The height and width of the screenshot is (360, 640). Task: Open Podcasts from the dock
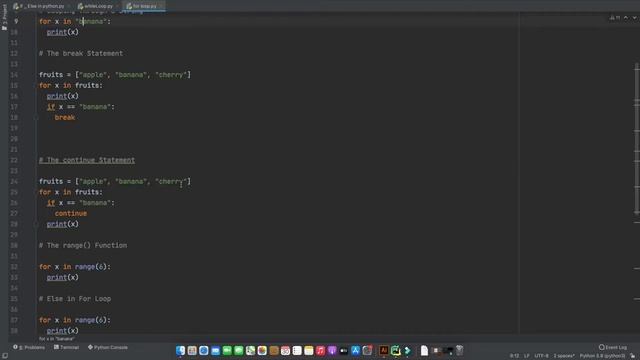pyautogui.click(x=332, y=350)
